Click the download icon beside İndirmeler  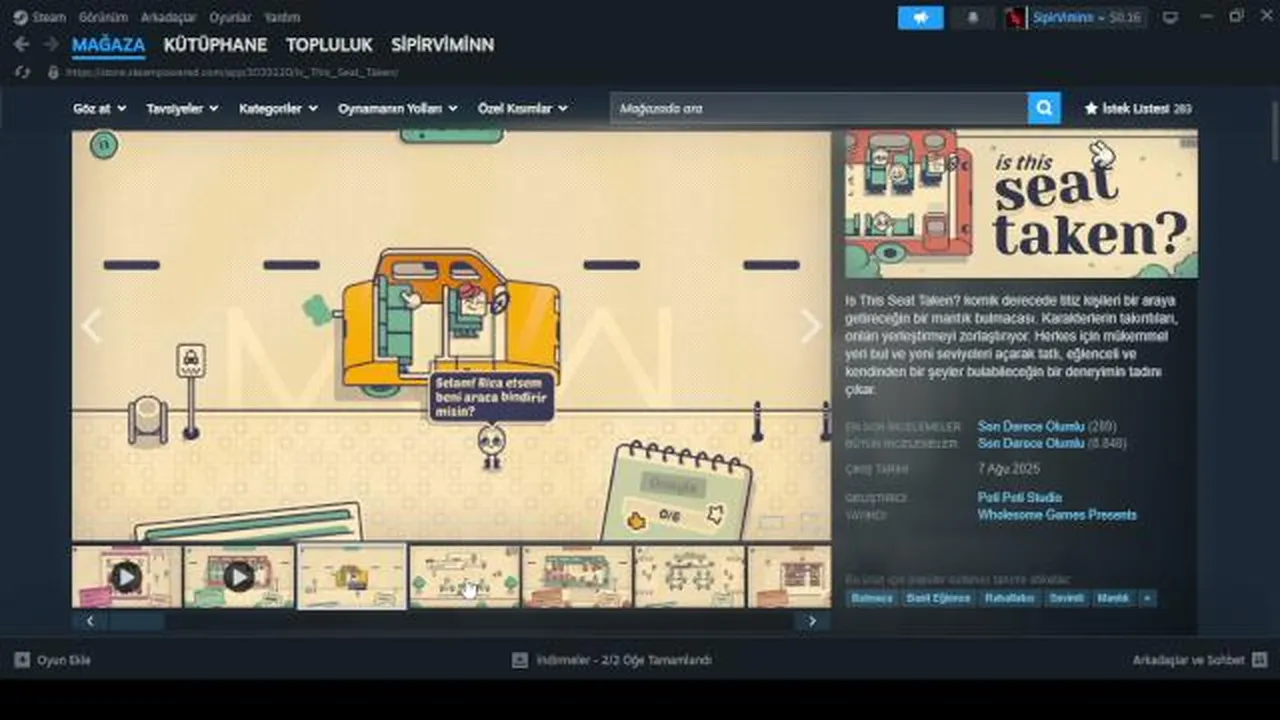[519, 660]
